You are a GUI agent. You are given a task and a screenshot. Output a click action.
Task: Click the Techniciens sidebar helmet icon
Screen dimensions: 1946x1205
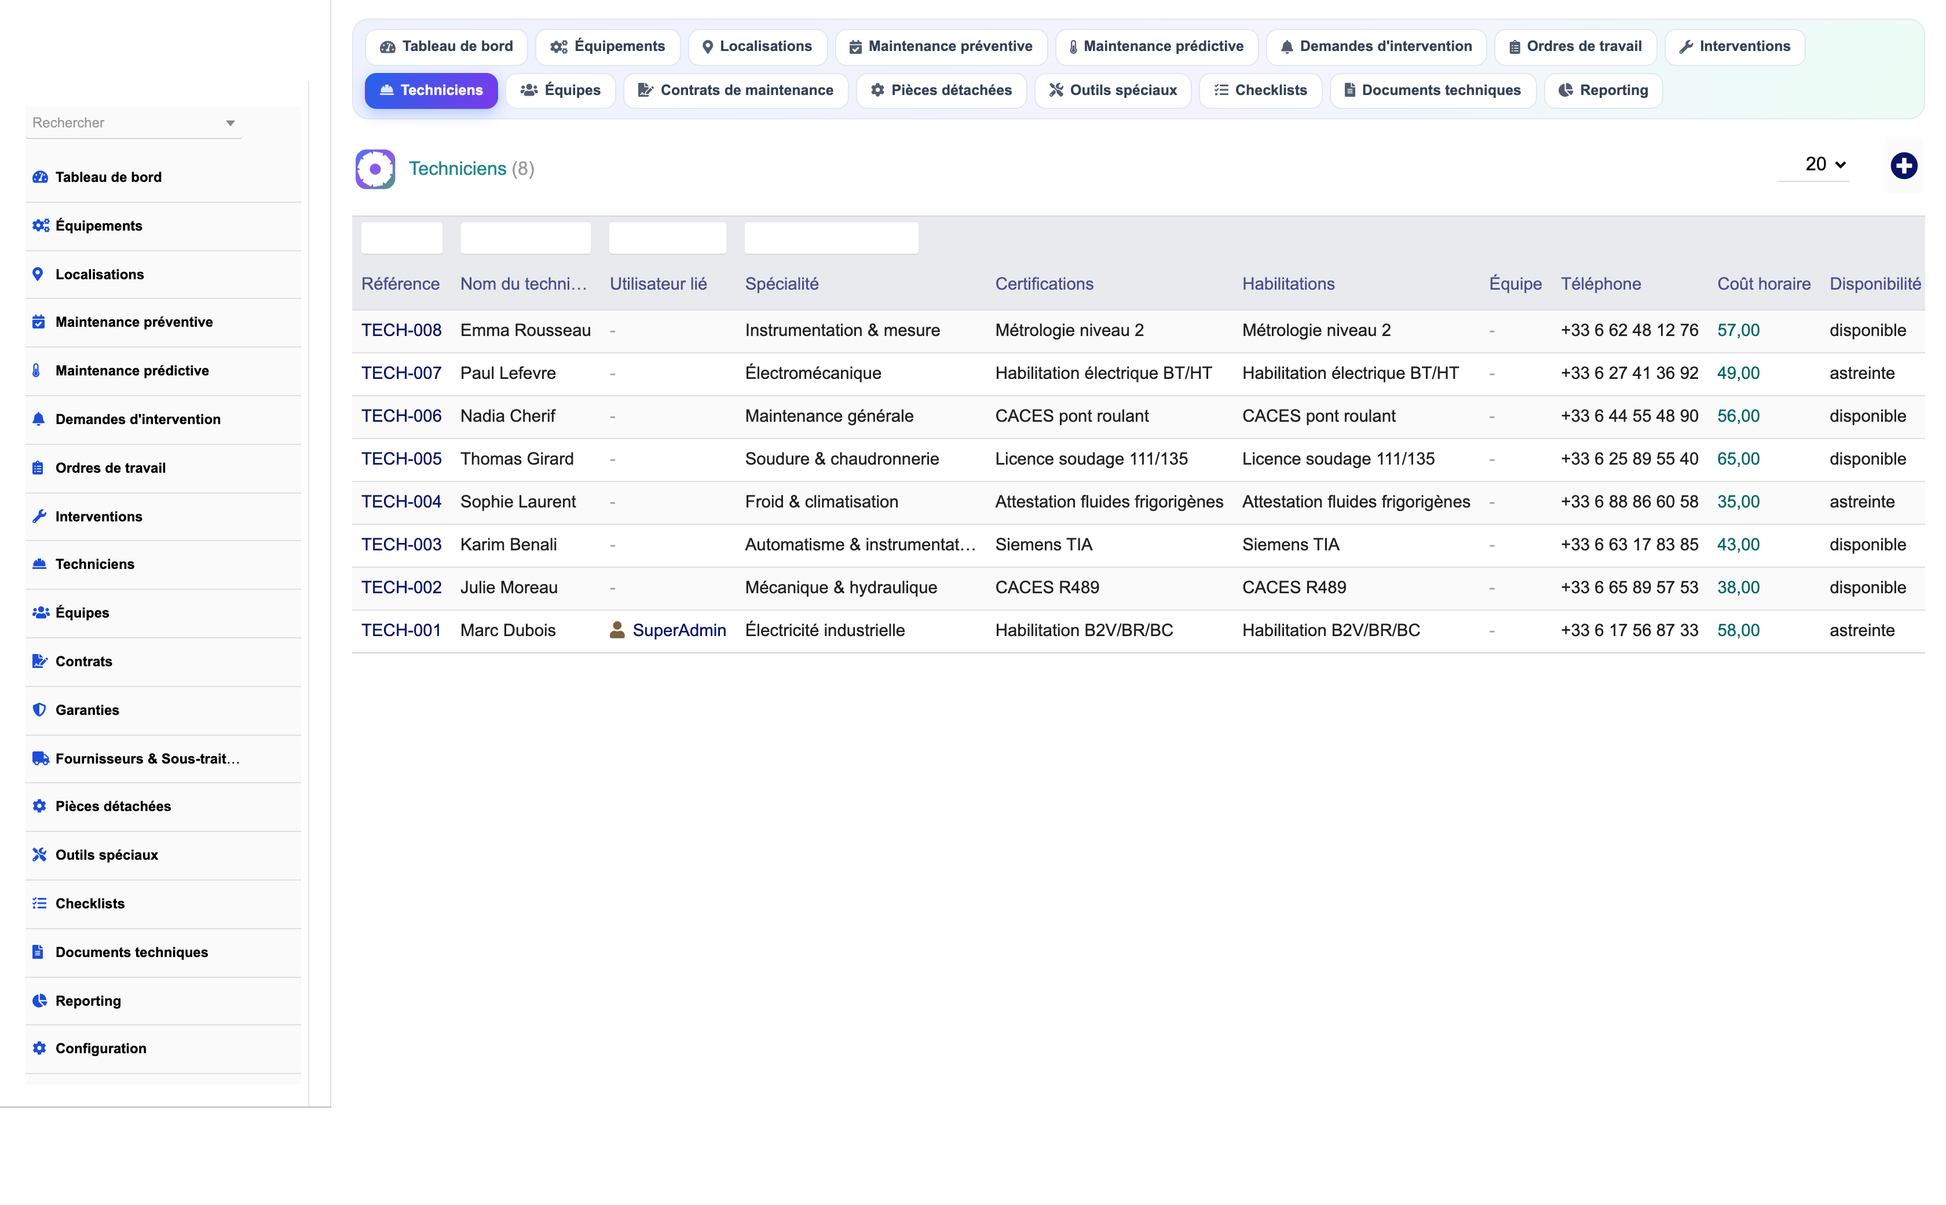pos(39,564)
